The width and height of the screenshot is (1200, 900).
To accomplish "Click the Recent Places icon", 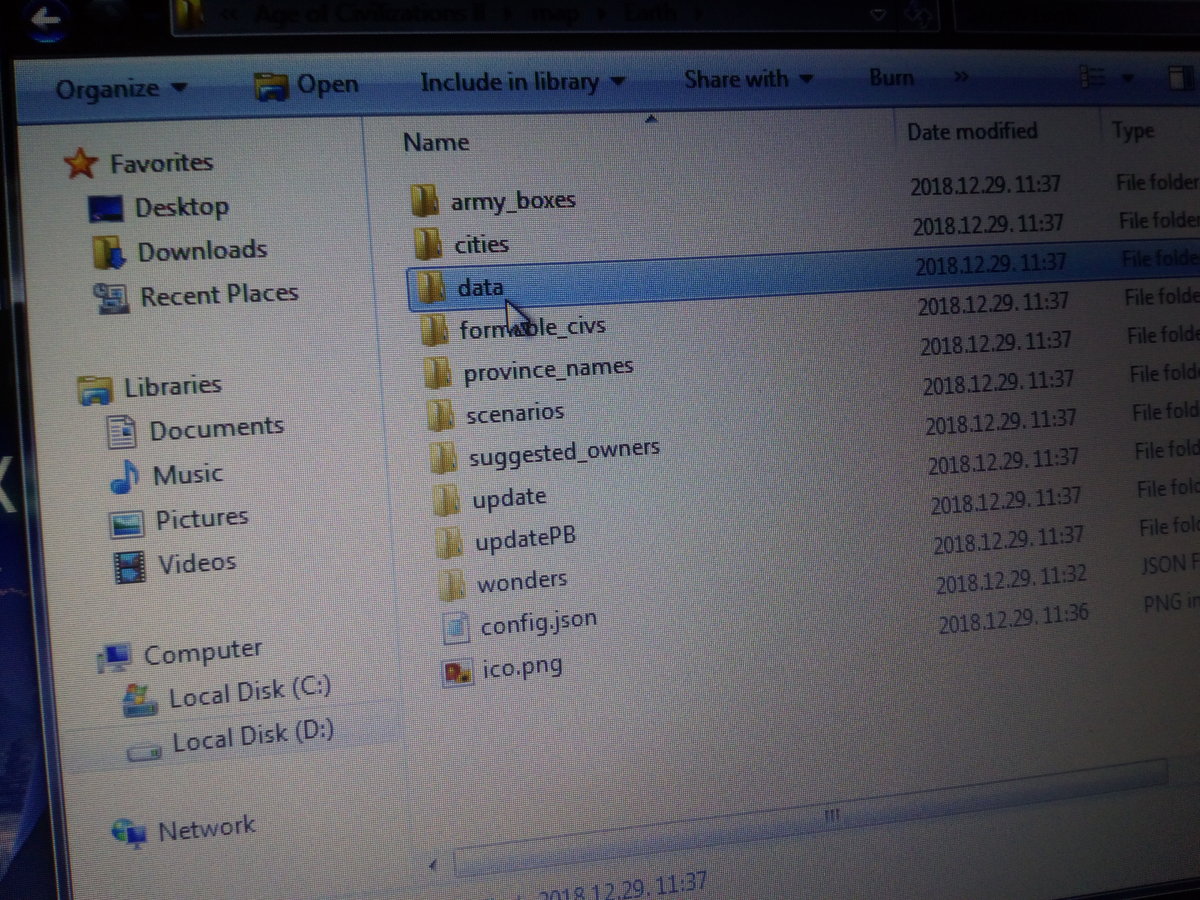I will [111, 297].
